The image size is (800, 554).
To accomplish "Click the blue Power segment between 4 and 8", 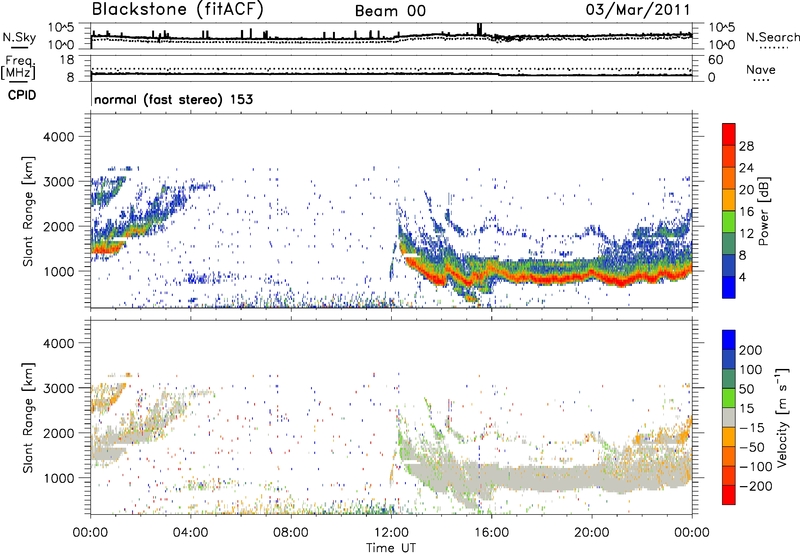I will [729, 266].
